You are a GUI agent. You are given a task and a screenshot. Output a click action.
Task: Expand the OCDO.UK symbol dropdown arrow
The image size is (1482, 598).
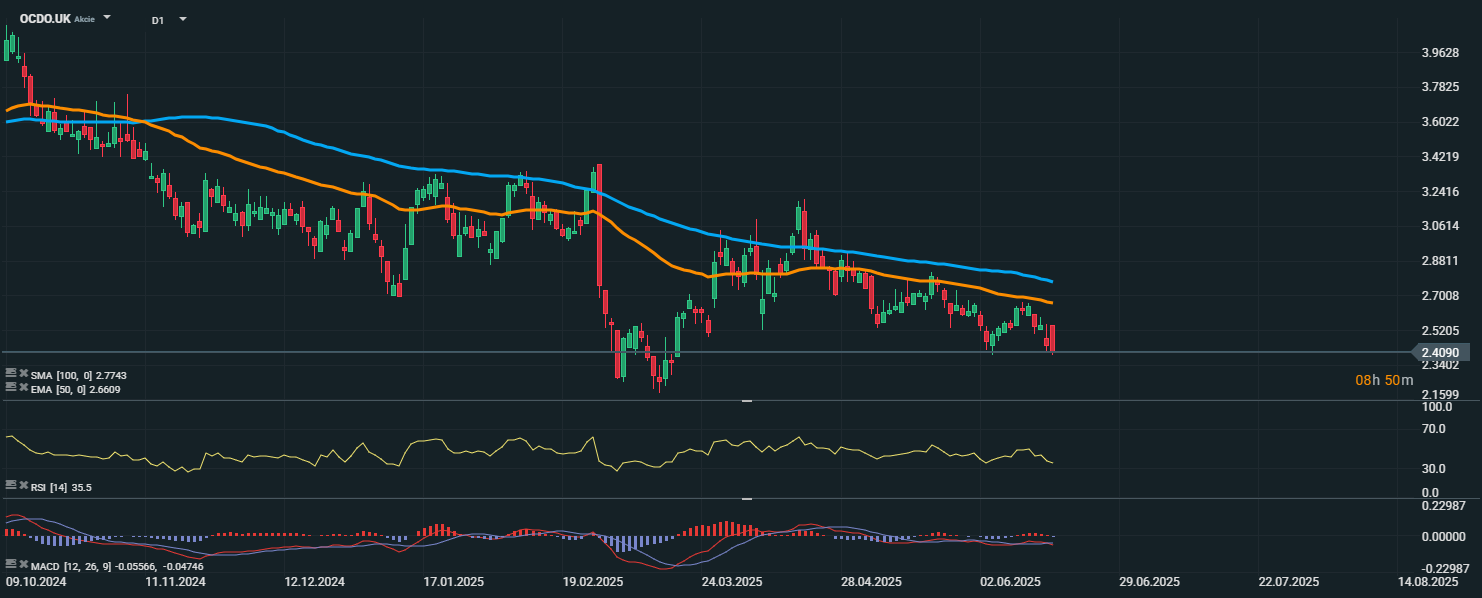tap(107, 19)
